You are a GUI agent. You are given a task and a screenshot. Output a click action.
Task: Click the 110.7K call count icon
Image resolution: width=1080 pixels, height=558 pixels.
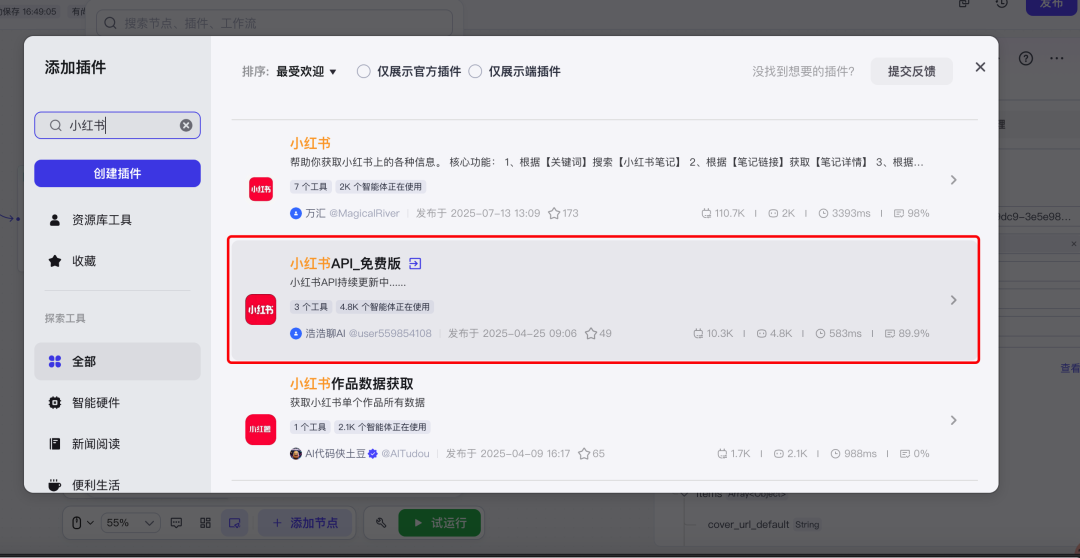point(706,214)
